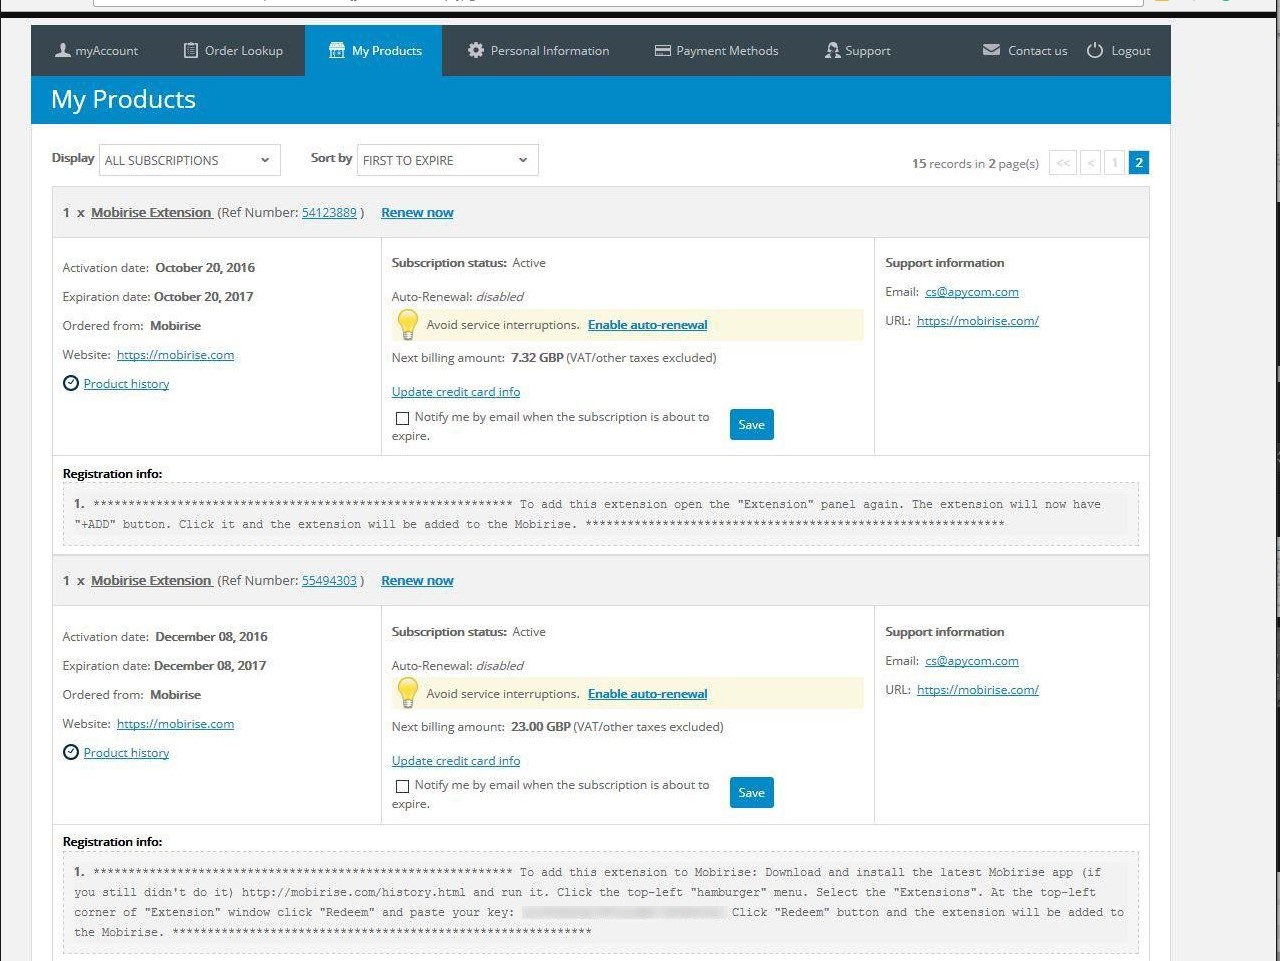Click the Logout power icon

[x=1095, y=50]
